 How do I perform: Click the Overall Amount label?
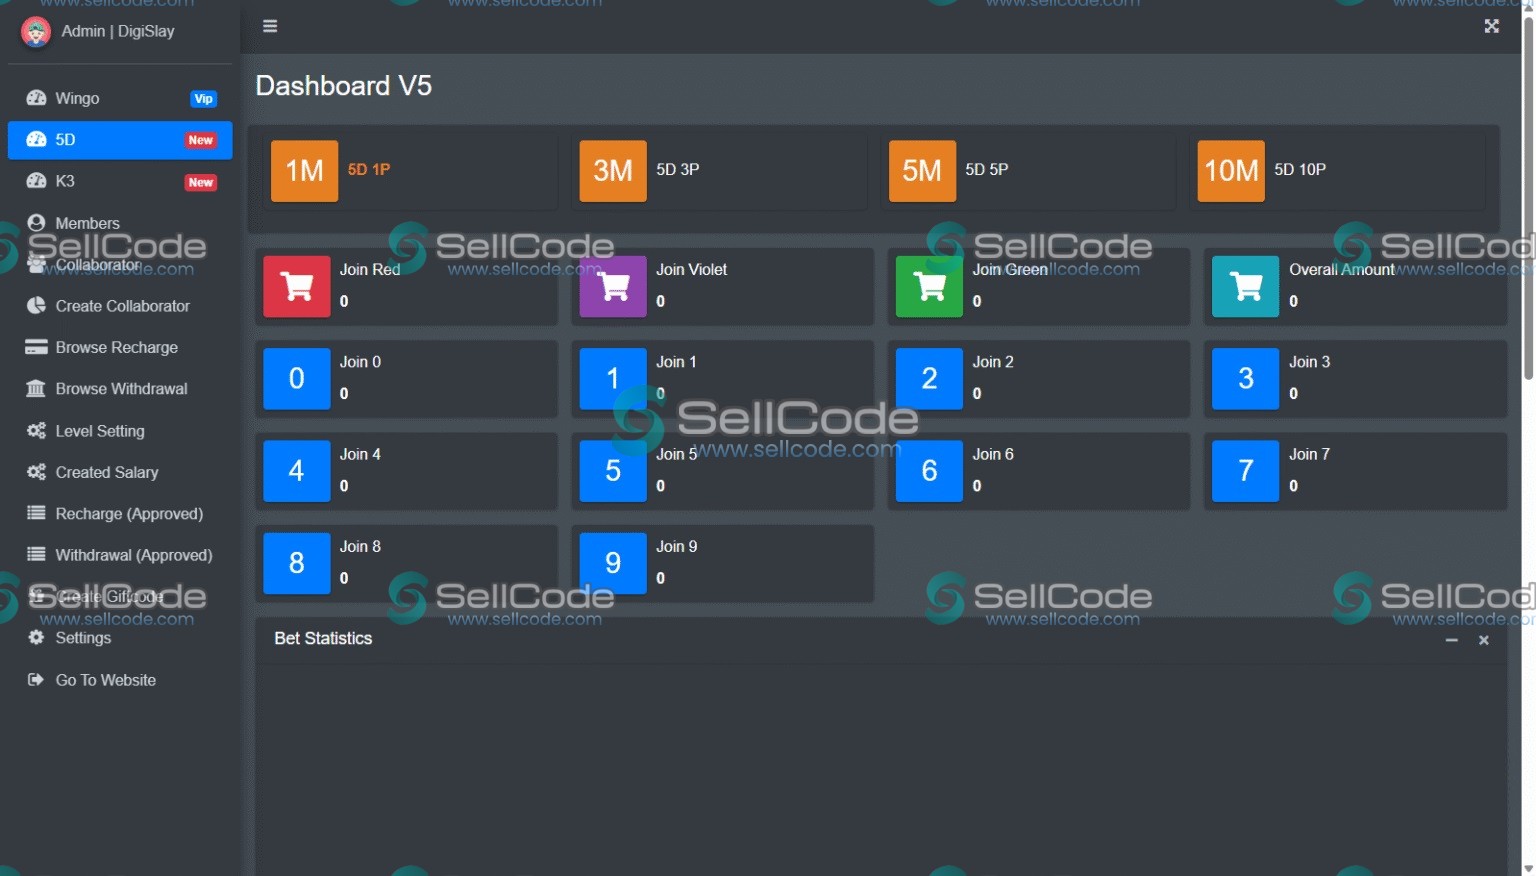pos(1341,270)
